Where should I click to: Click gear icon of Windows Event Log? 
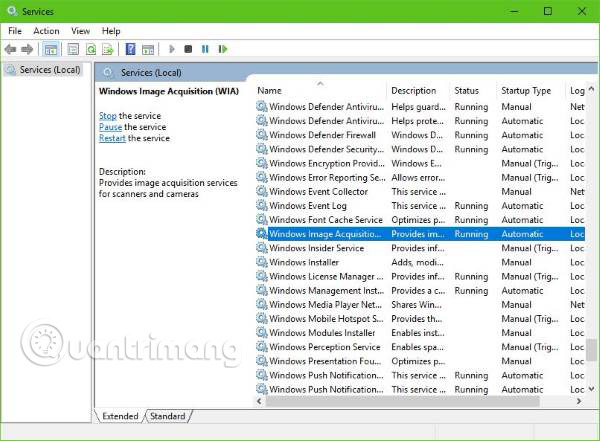(x=262, y=206)
